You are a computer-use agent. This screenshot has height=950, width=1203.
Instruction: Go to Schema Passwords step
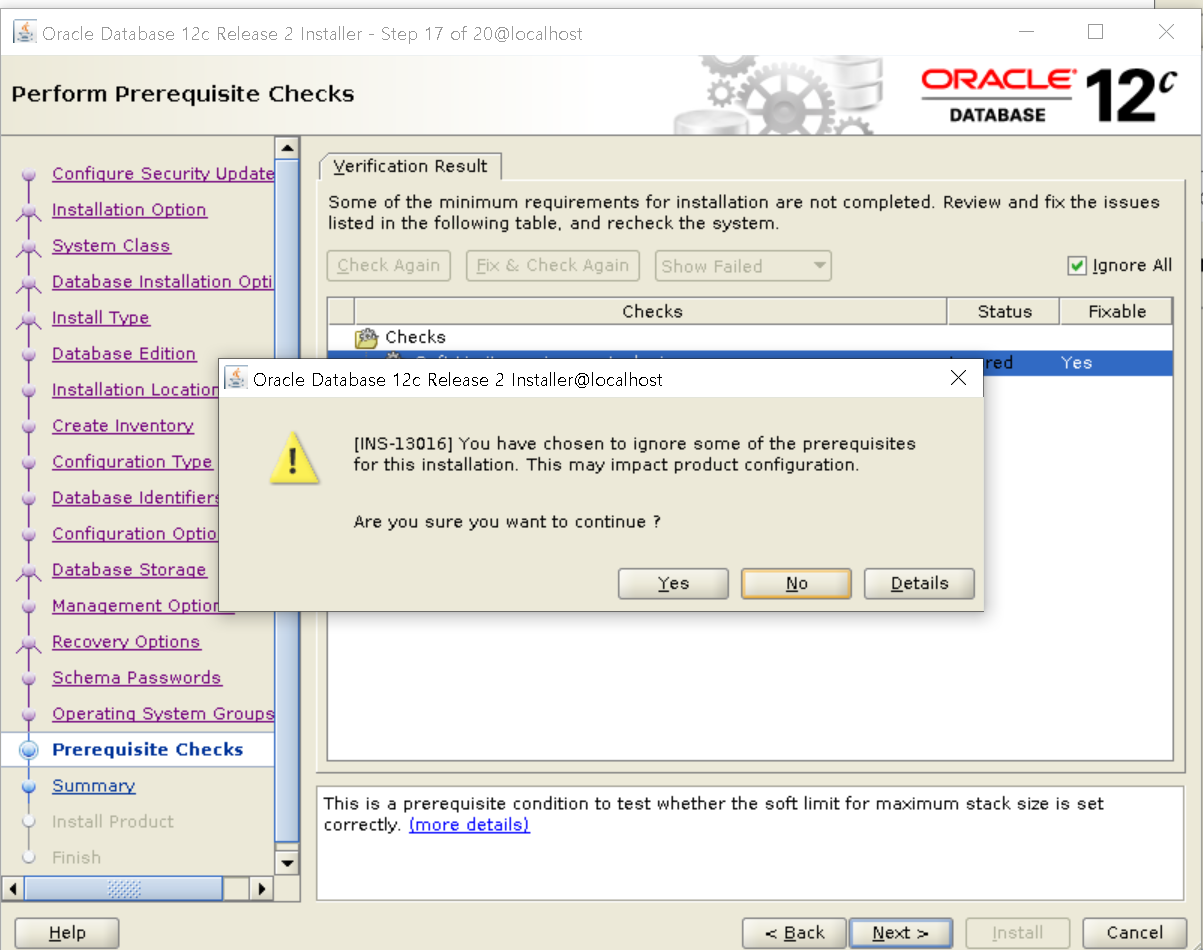coord(137,678)
